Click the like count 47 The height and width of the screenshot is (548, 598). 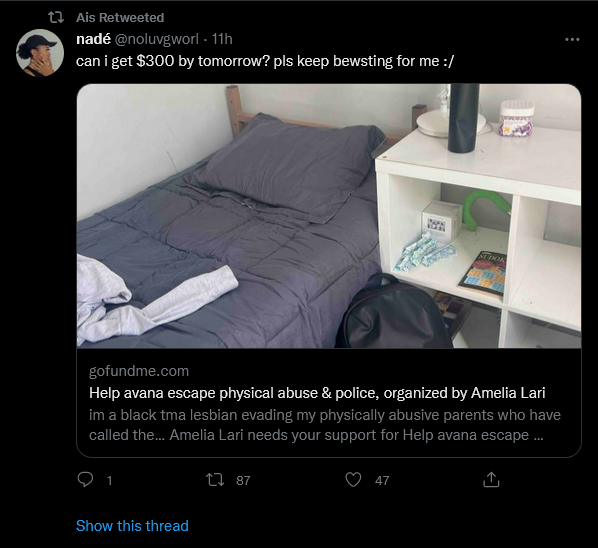pos(382,481)
